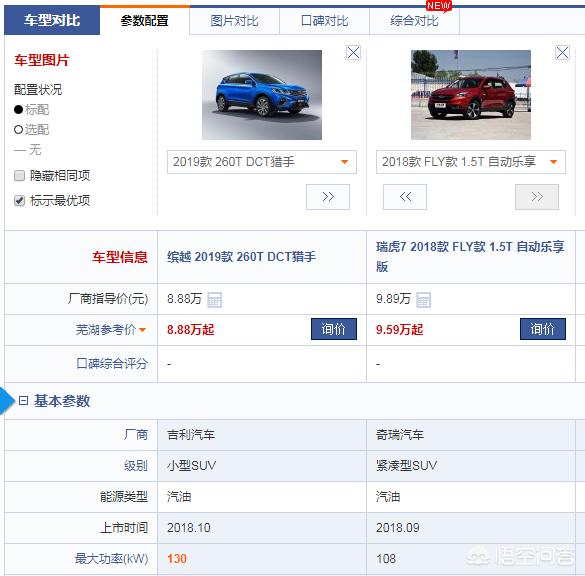
Task: Click the 车型图片 heading
Action: point(42,60)
